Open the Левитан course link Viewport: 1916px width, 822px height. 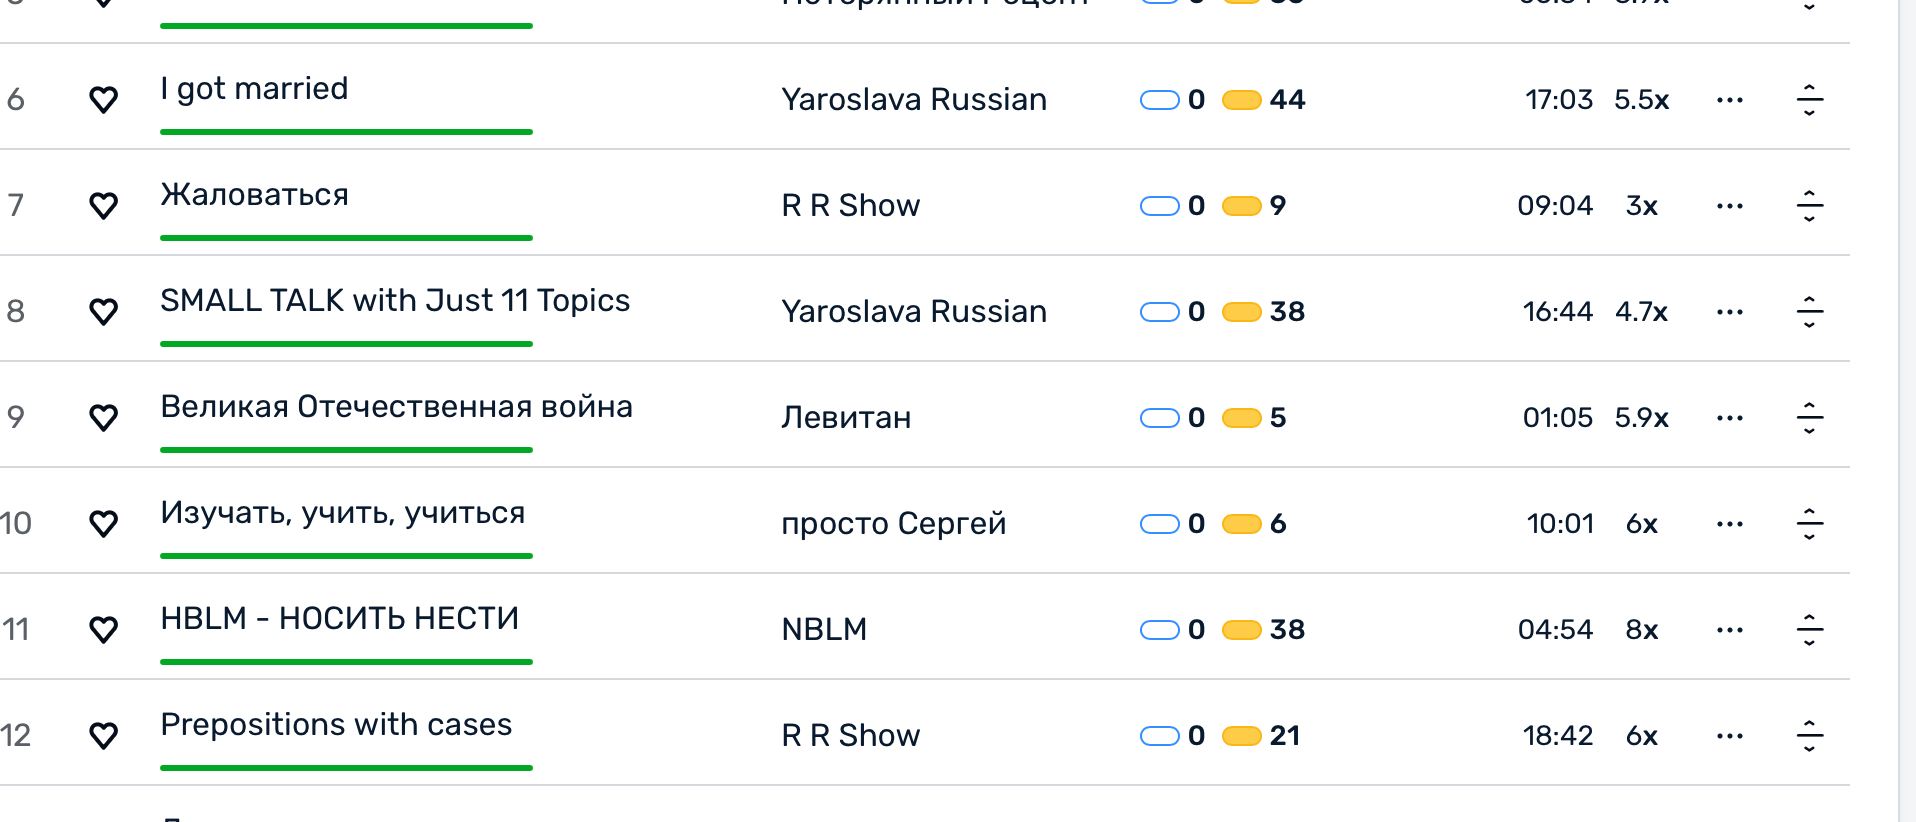tap(846, 418)
